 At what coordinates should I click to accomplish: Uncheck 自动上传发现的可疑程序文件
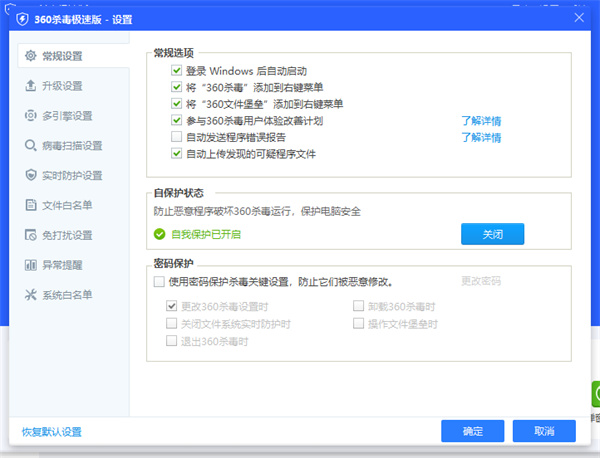(x=176, y=153)
